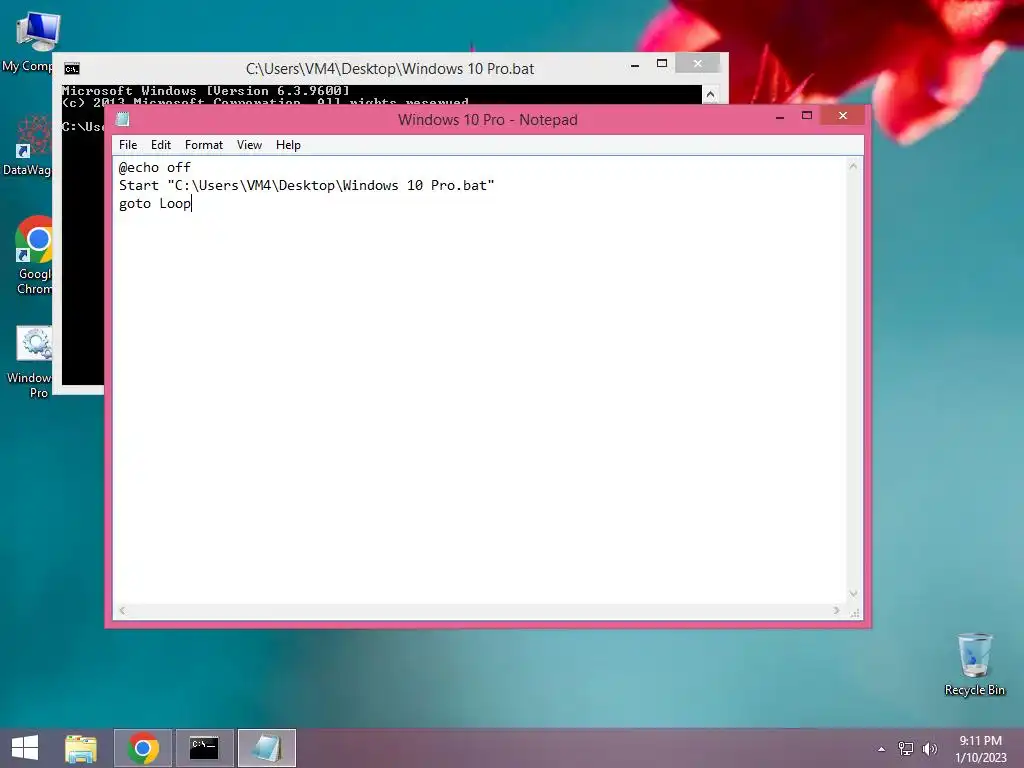Click Notepad vertical scroll down arrow
1024x768 pixels.
point(853,594)
